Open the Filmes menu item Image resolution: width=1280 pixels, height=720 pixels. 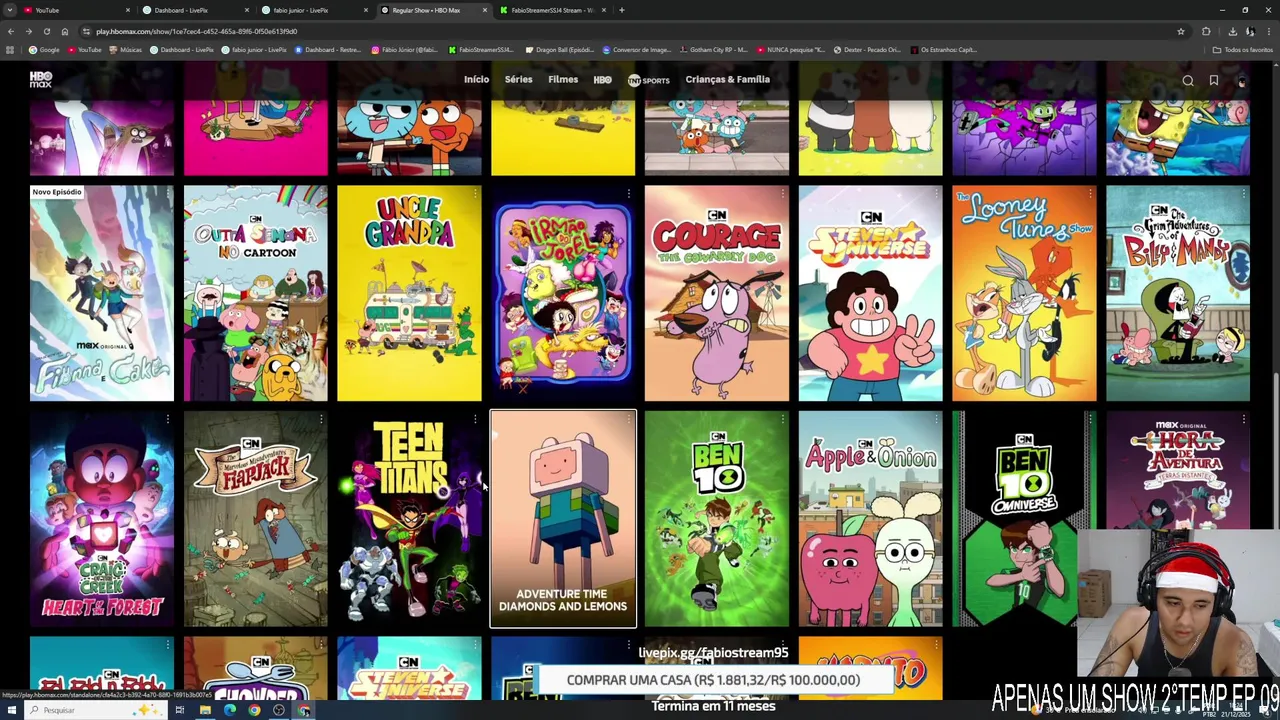pyautogui.click(x=563, y=80)
